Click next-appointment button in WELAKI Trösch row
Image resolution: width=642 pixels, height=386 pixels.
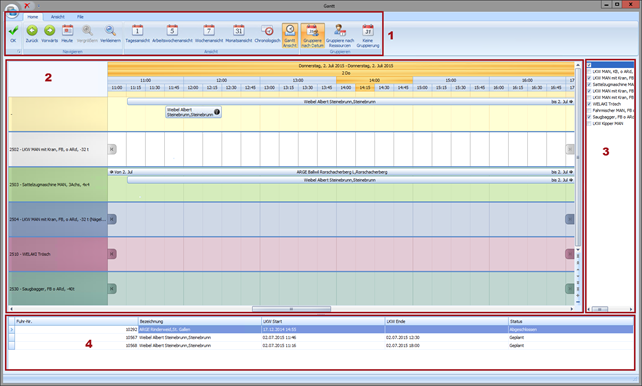click(x=570, y=254)
